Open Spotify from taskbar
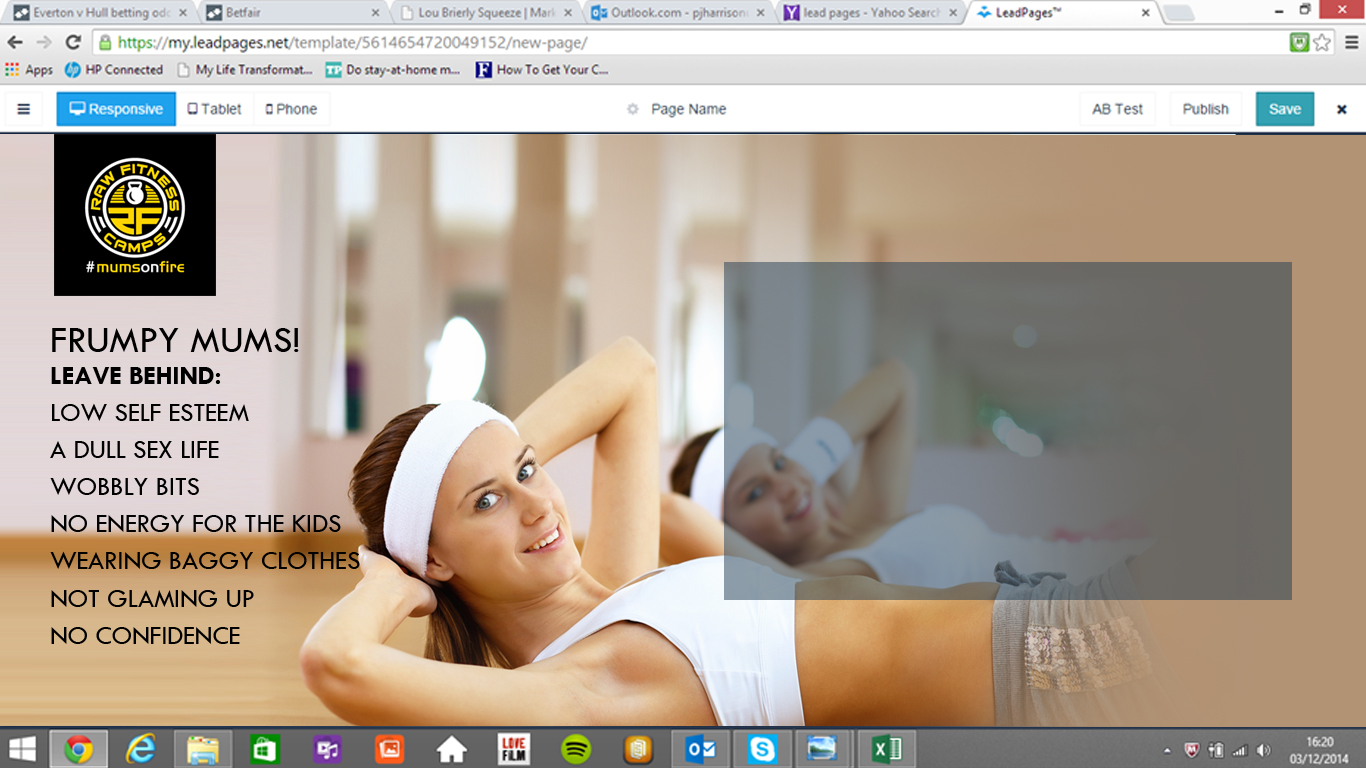 point(576,749)
